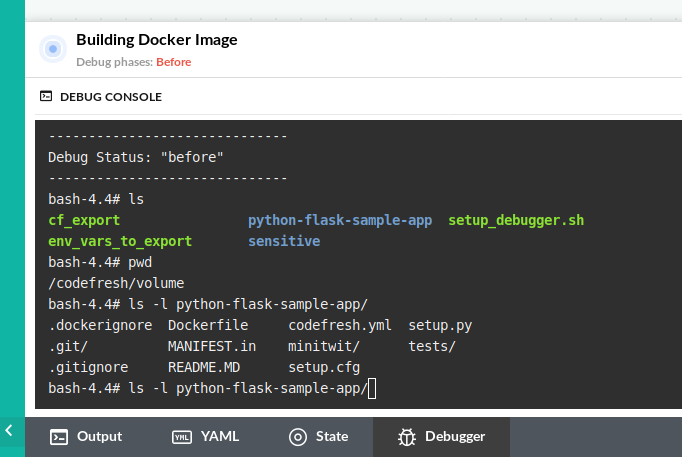Click Dockerfile in the directory listing

(x=208, y=325)
